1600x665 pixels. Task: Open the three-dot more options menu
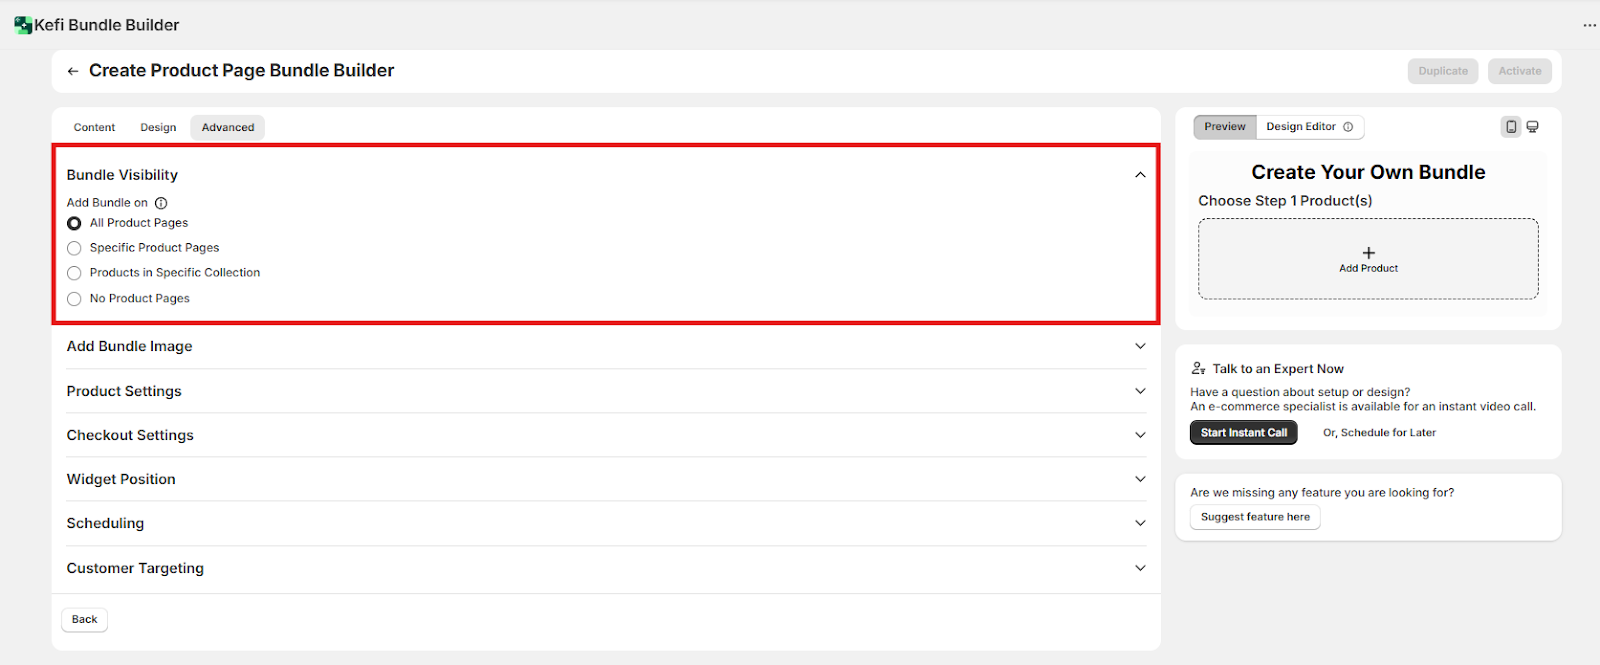[x=1589, y=25]
